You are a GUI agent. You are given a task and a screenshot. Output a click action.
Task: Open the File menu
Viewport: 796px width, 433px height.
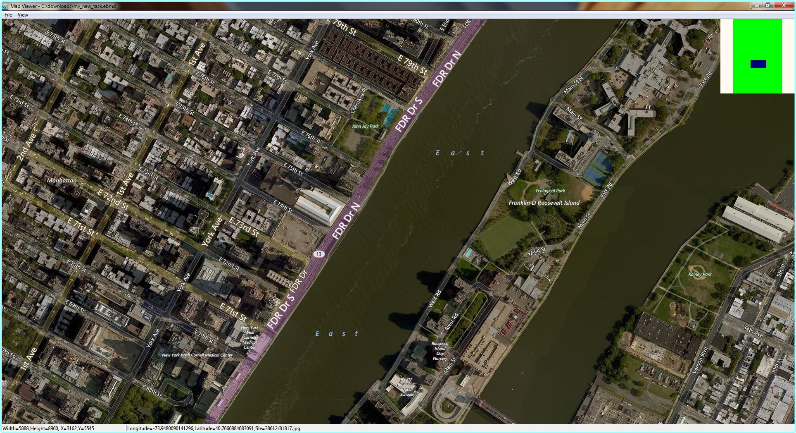(x=8, y=15)
